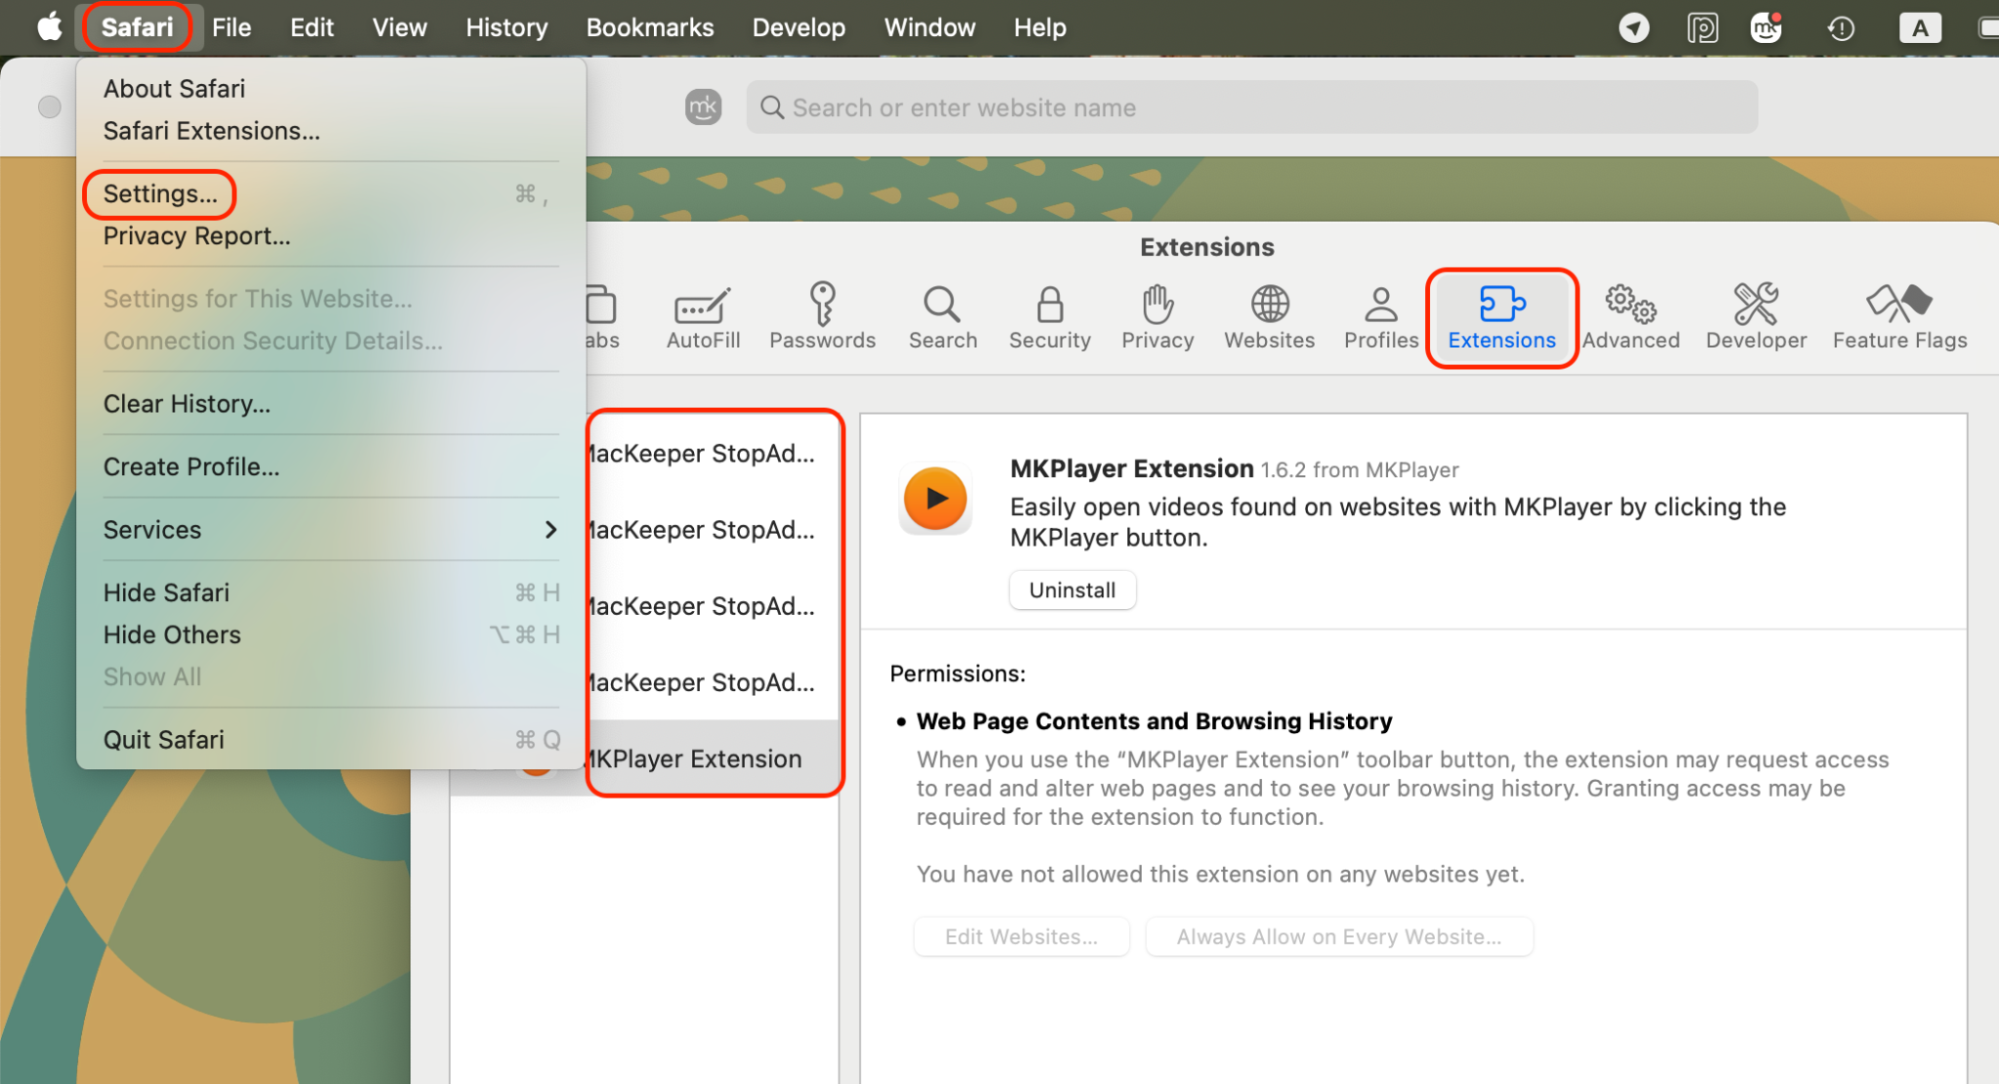Open the Feature Flags pane
This screenshot has width=1999, height=1085.
click(x=1898, y=316)
